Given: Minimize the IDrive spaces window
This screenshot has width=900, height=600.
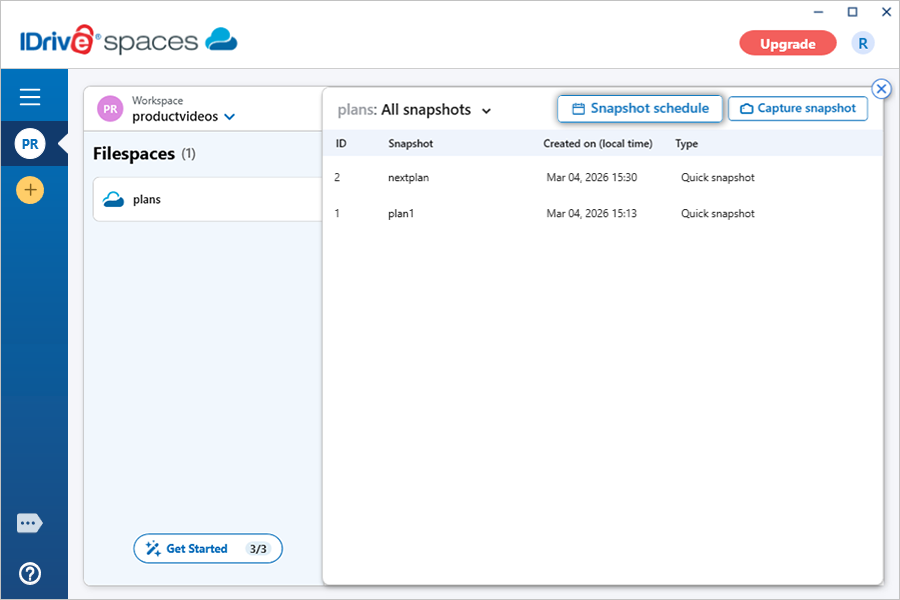Looking at the screenshot, I should [x=818, y=11].
